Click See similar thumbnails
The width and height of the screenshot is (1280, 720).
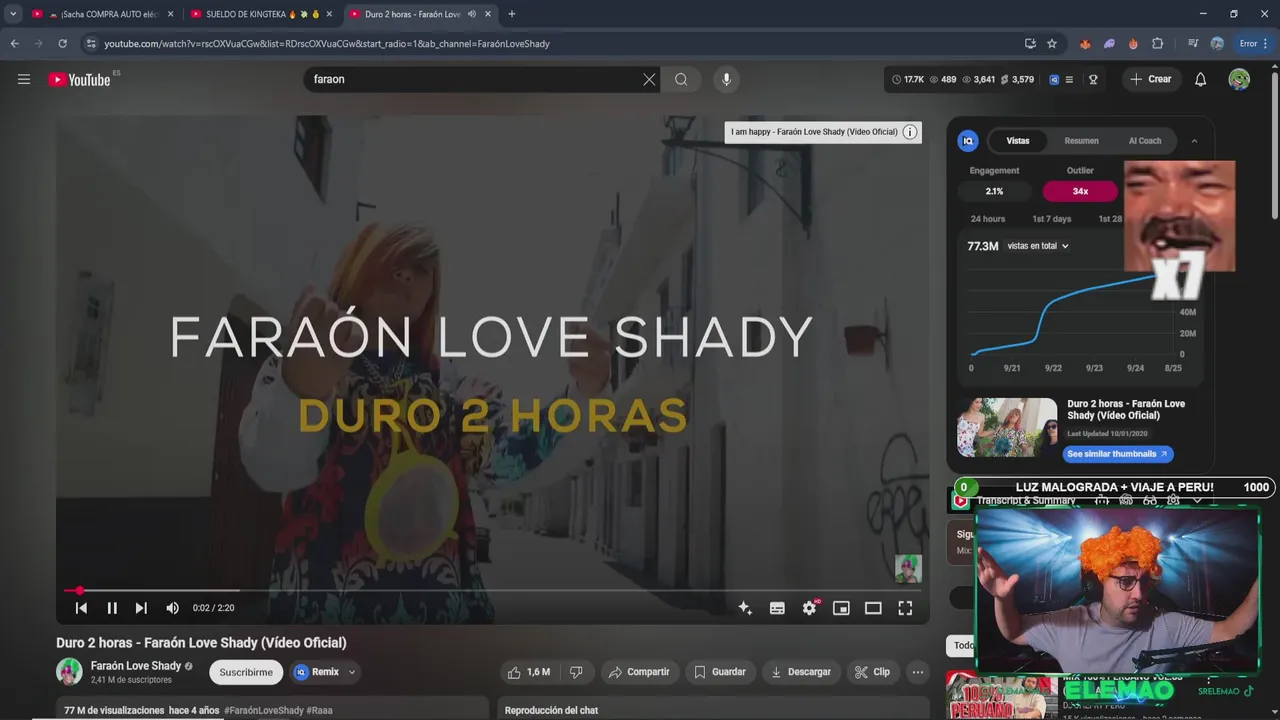click(1117, 454)
